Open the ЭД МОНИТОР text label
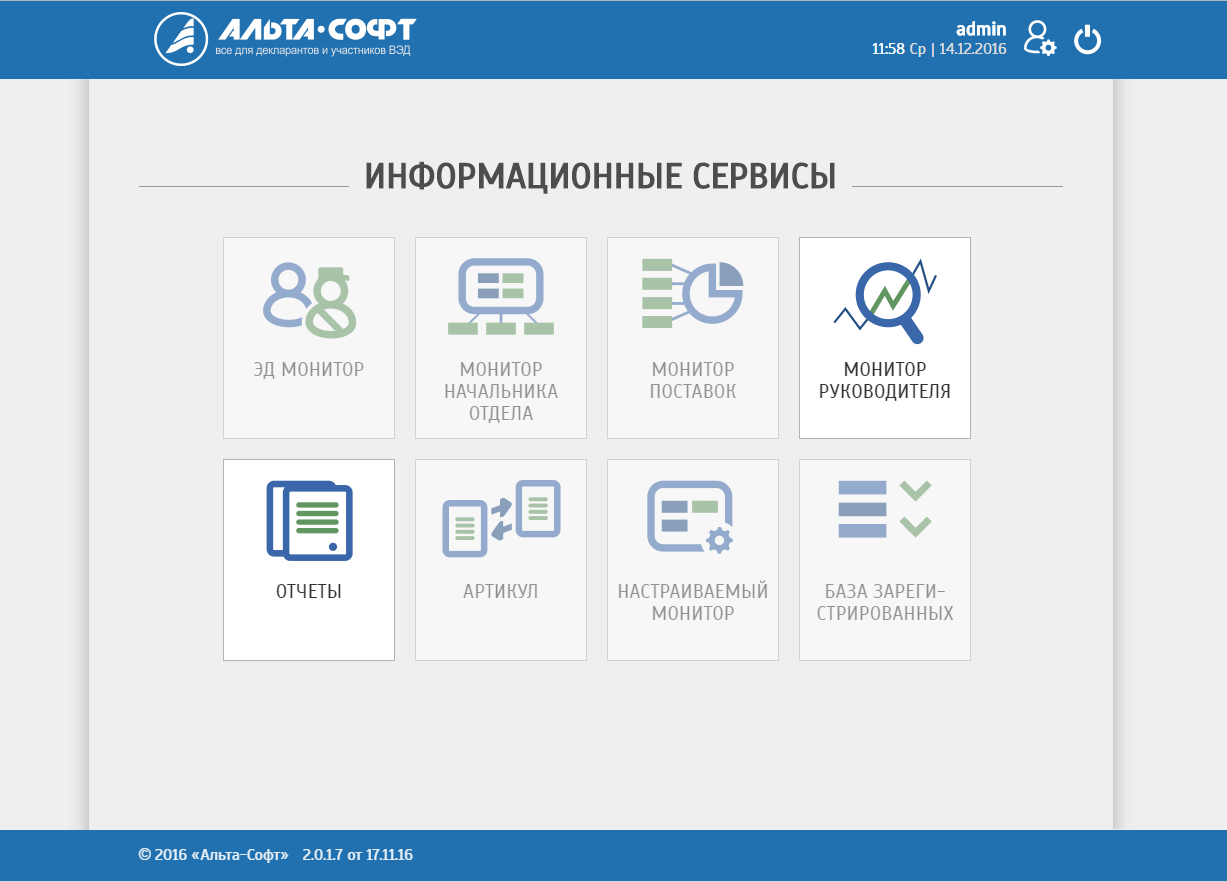This screenshot has width=1227, height=882. click(309, 370)
